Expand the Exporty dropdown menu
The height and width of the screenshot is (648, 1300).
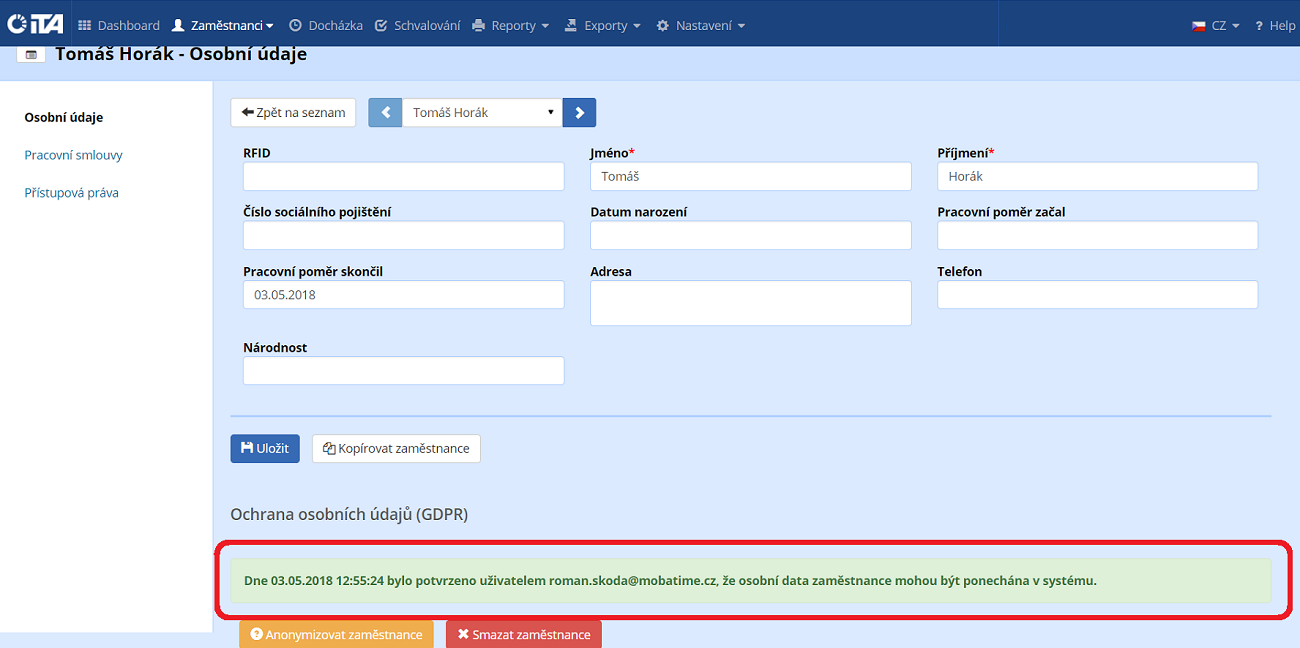602,26
